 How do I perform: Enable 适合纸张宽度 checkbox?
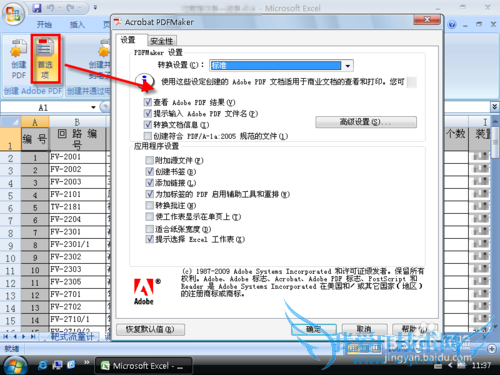tap(150, 229)
